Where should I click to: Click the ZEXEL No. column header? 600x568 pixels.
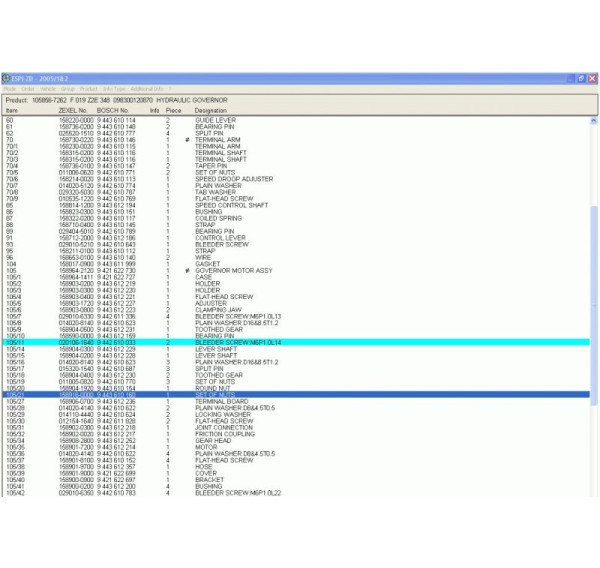pos(75,110)
